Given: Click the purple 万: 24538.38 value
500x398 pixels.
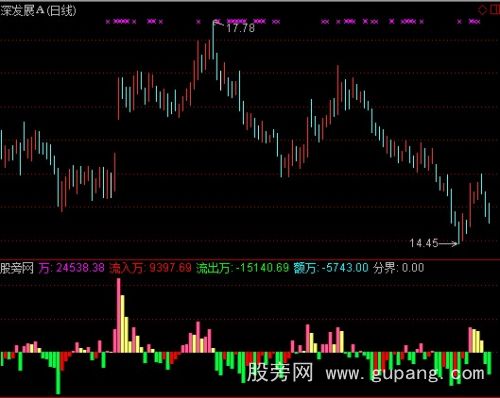Looking at the screenshot, I should click(72, 268).
